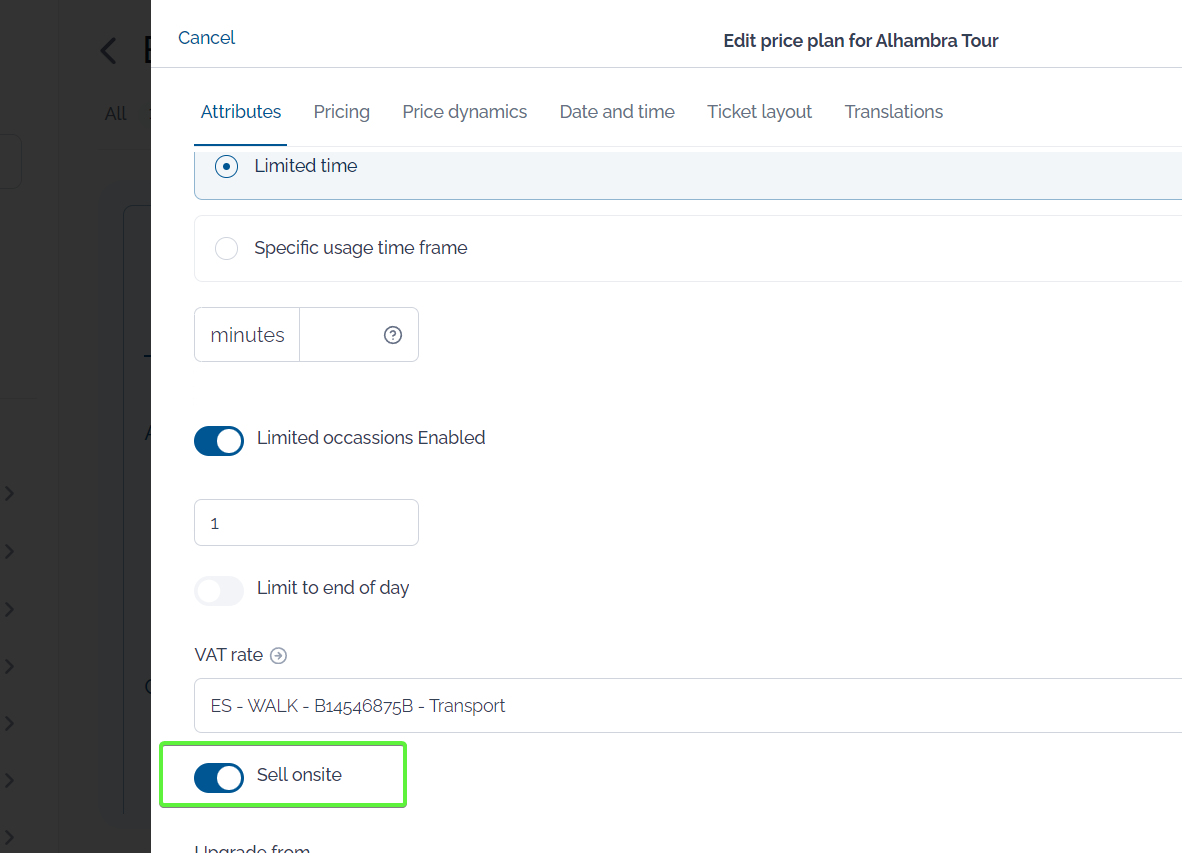Expand the first chevron in the left sidebar

click(x=10, y=493)
